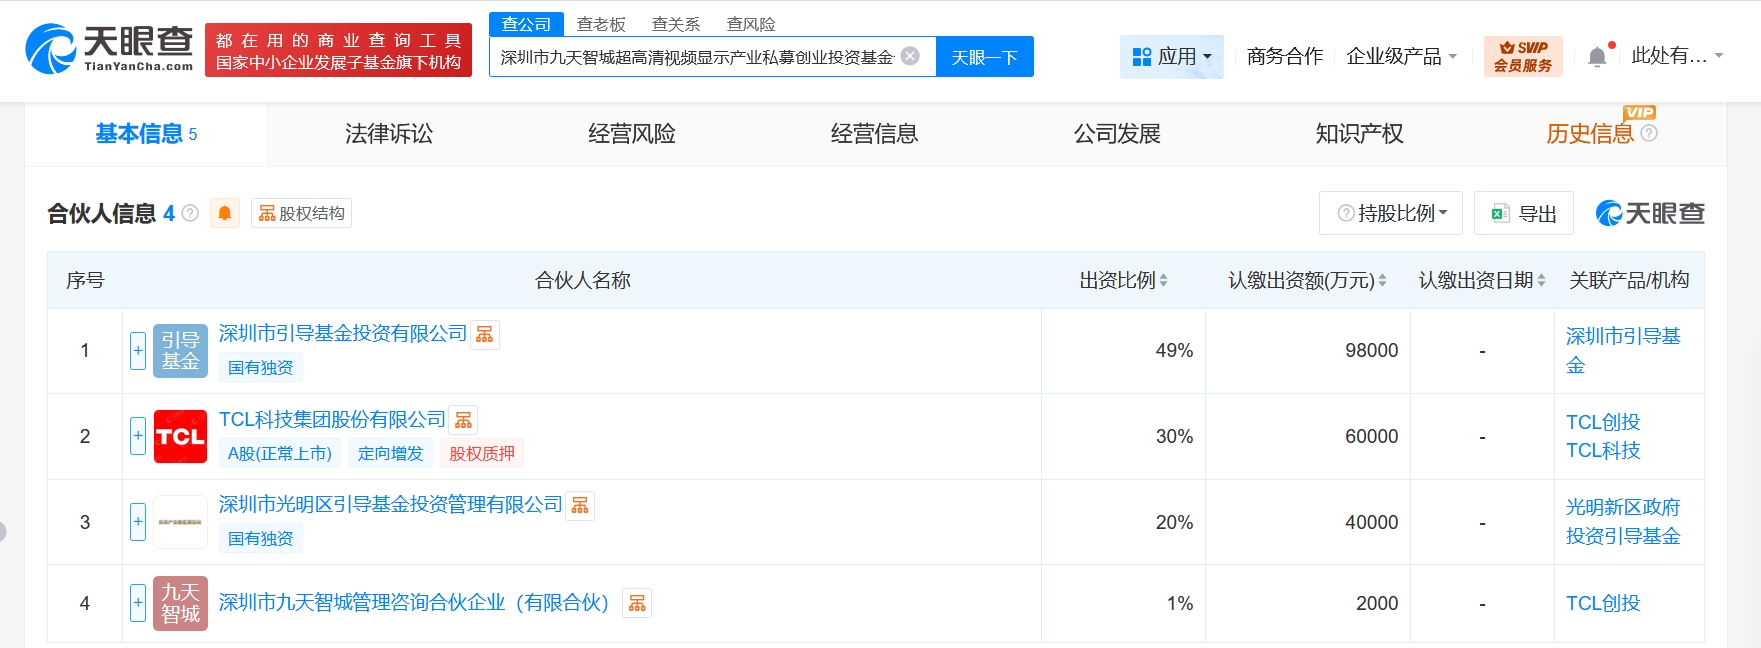Click structure icon next to 九天智城管理咨询
Viewport: 1761px width, 648px height.
click(x=637, y=603)
